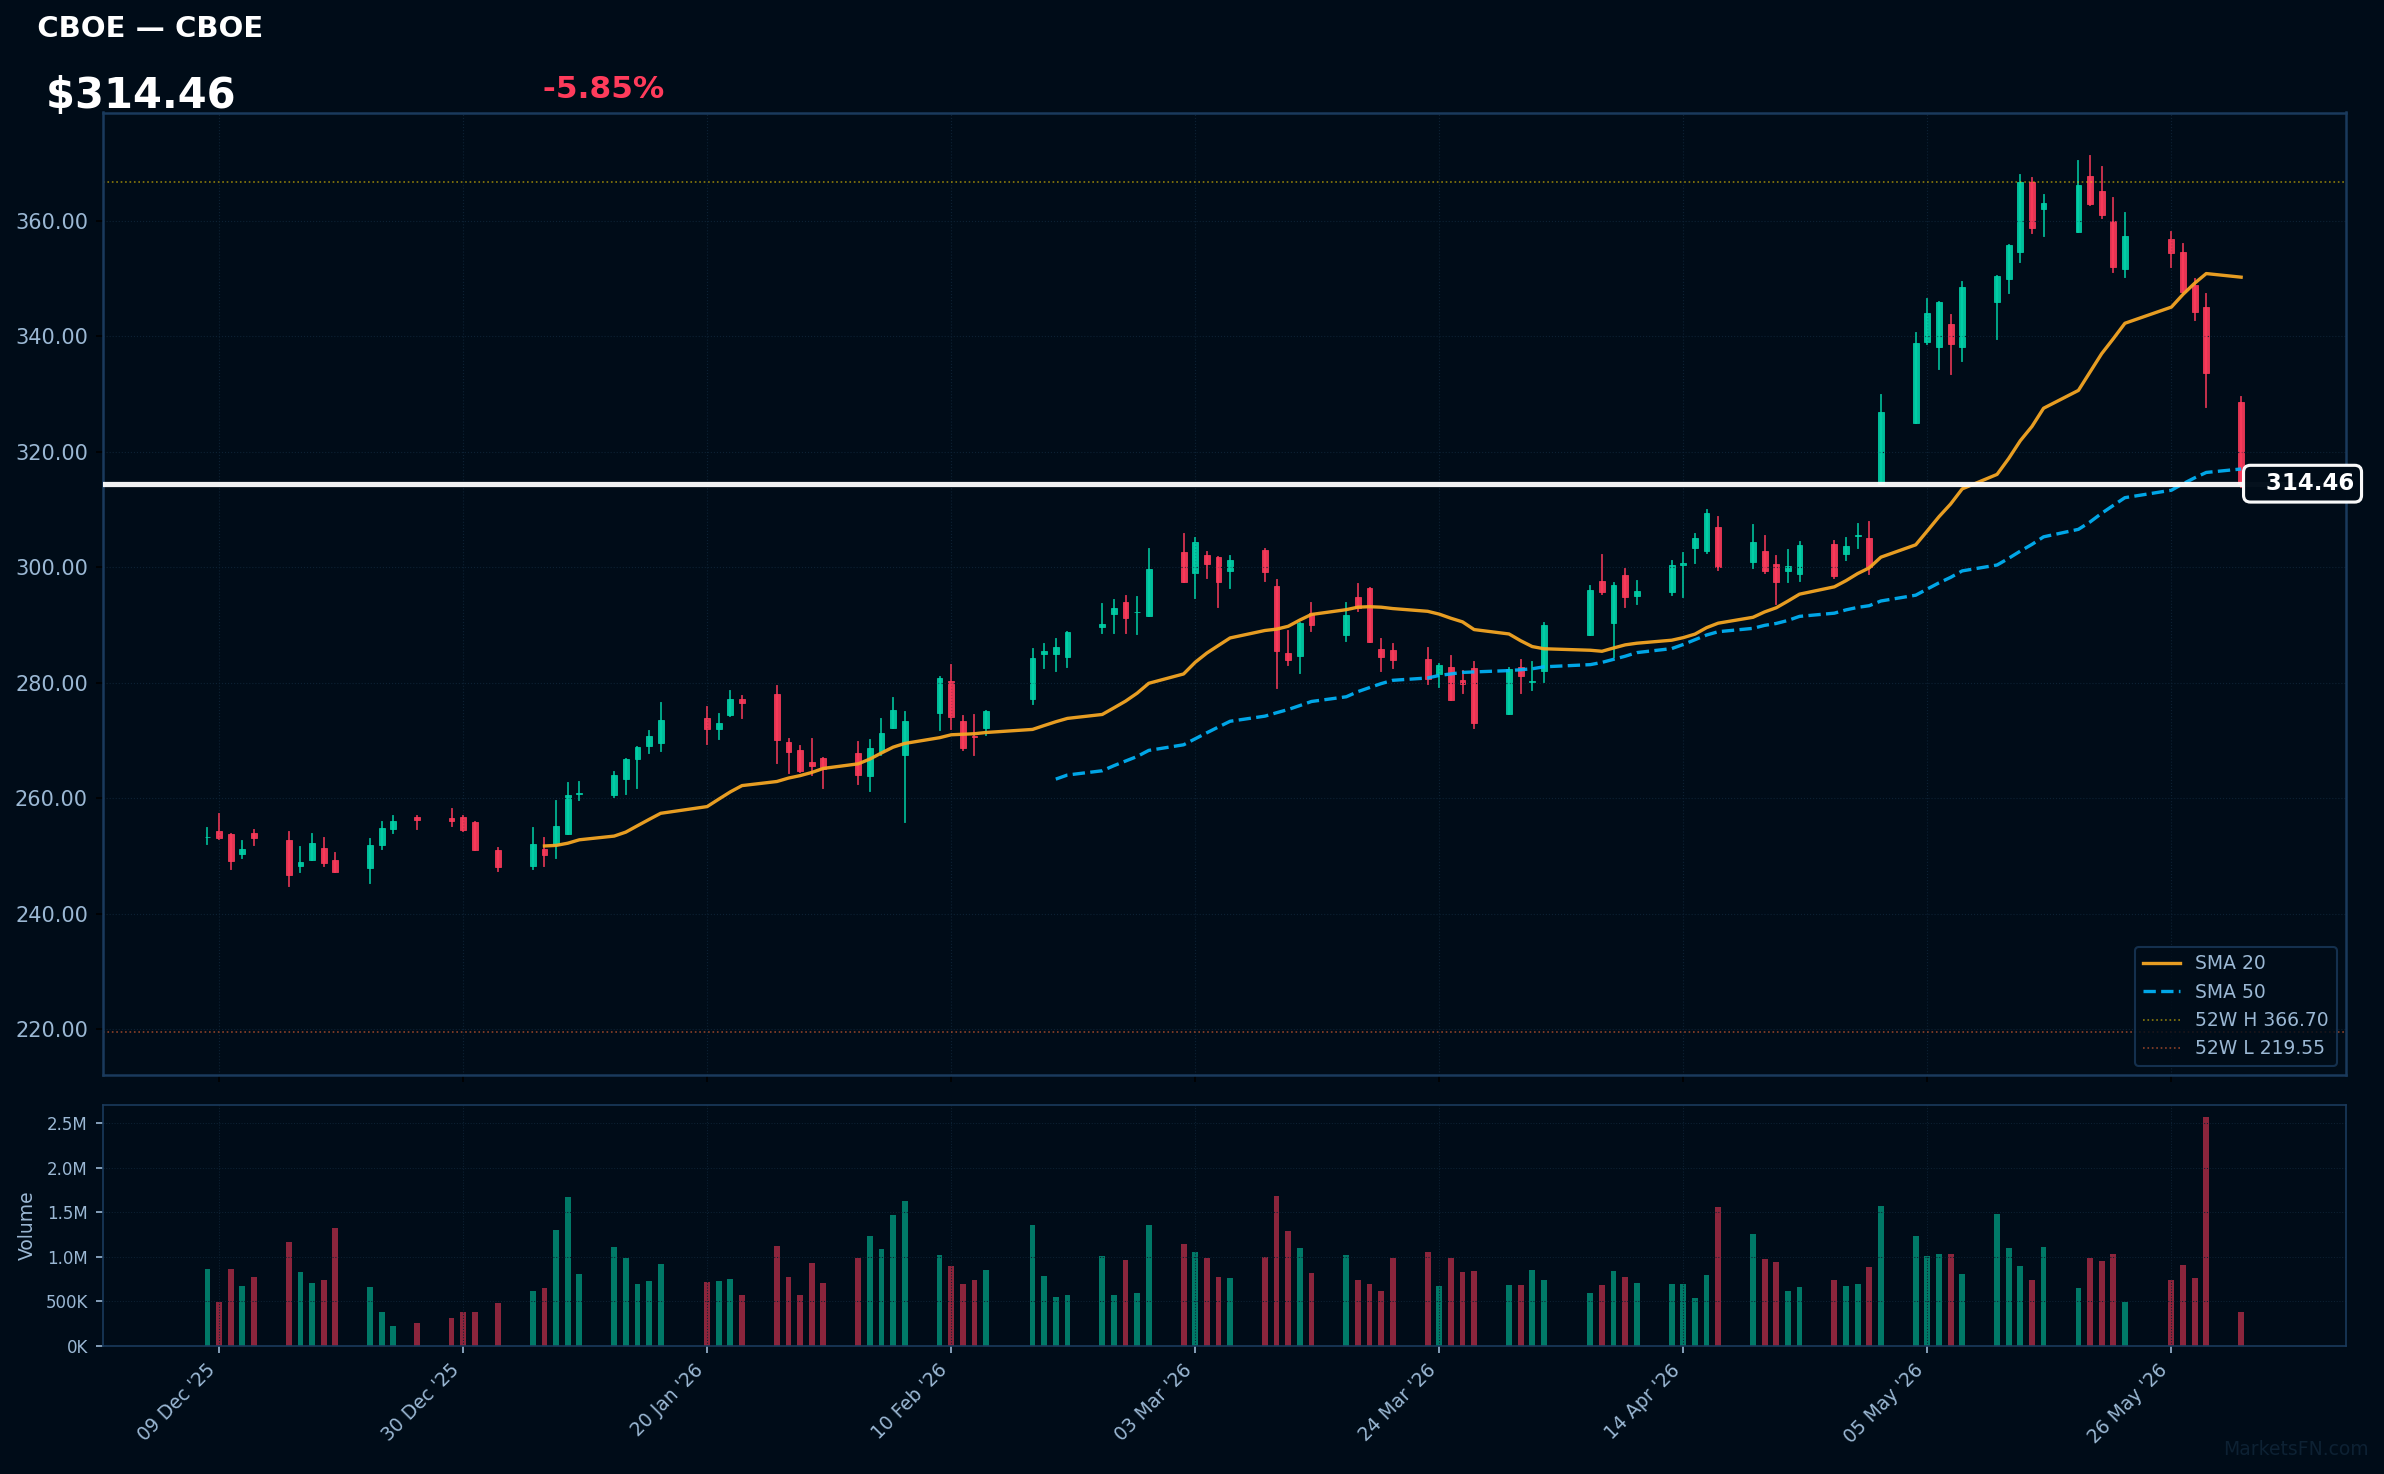
Task: Click the 10 Feb '26 date label
Action: pyautogui.click(x=909, y=1401)
